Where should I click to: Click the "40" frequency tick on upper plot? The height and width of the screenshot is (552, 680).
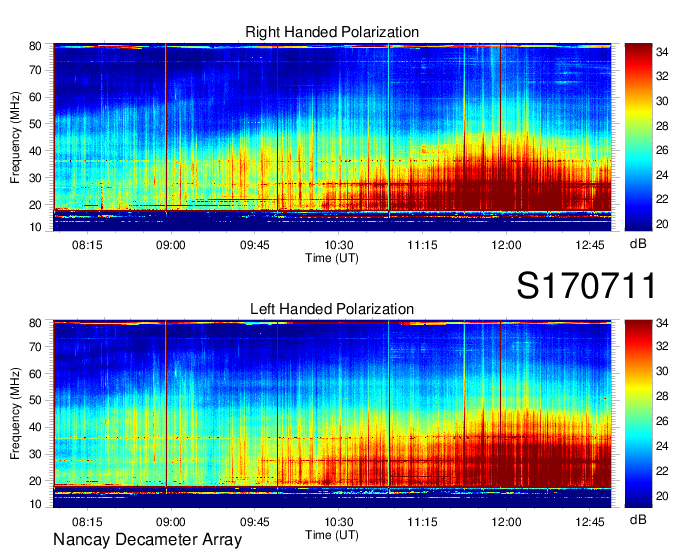(35, 151)
